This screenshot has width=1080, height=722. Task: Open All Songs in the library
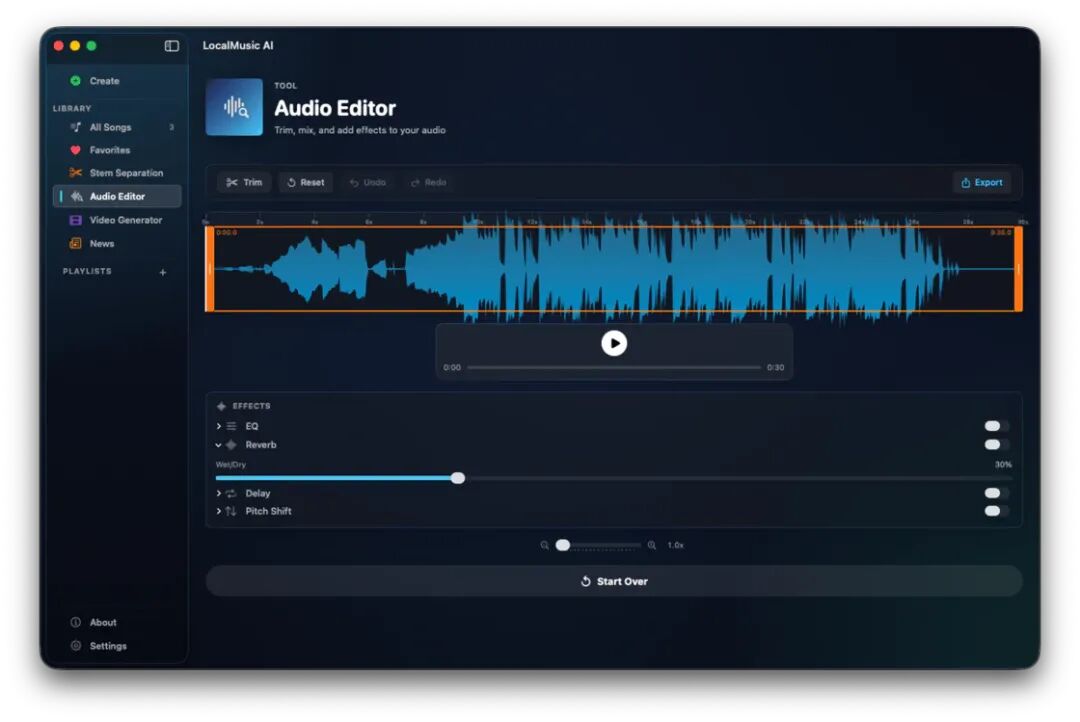click(x=117, y=127)
